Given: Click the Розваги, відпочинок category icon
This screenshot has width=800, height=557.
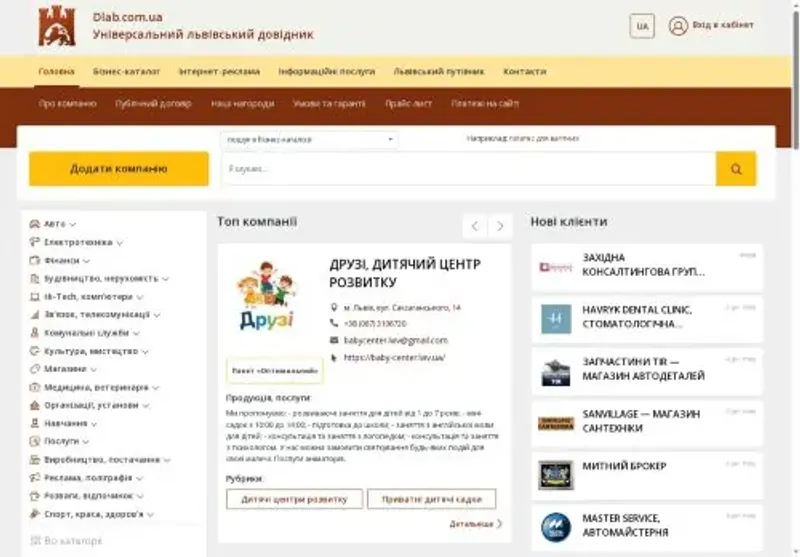Looking at the screenshot, I should pyautogui.click(x=35, y=496).
